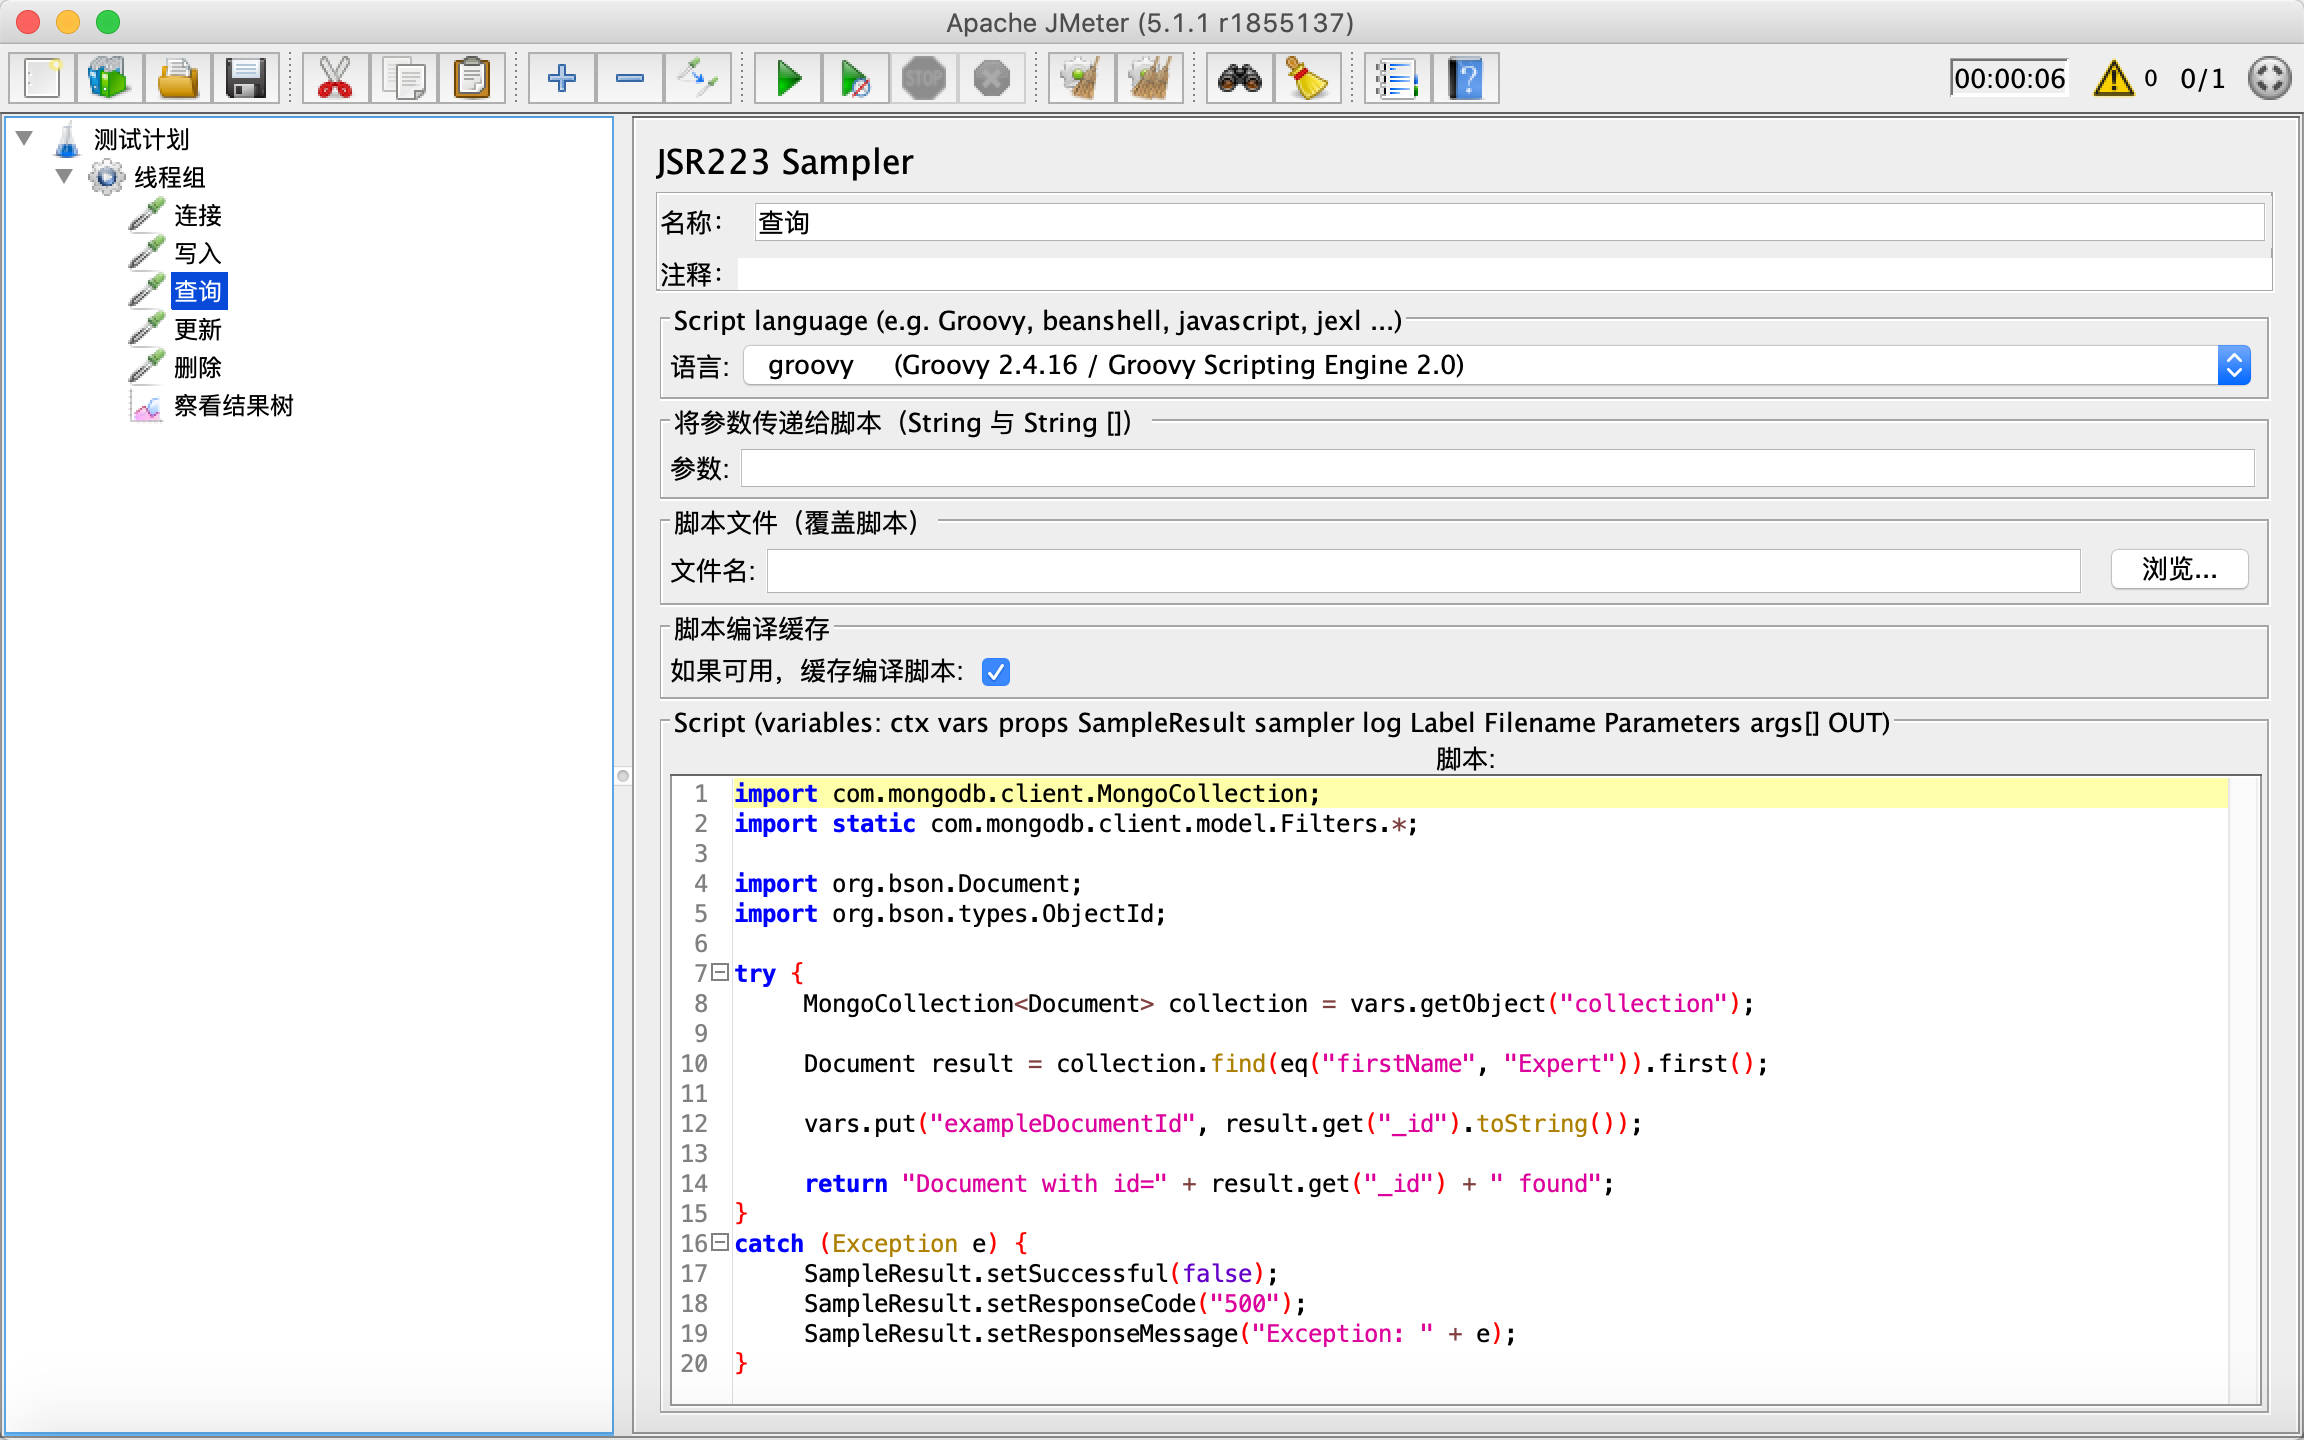Uncheck the cache compiled script checkbox
This screenshot has height=1440, width=2304.
click(994, 671)
